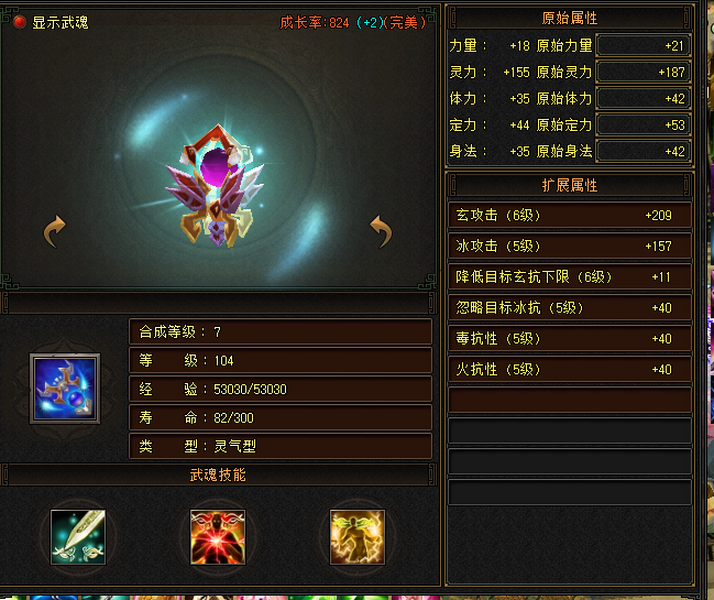Click the 原始身法 +42 value field
Screen dimensions: 714x600
643,151
